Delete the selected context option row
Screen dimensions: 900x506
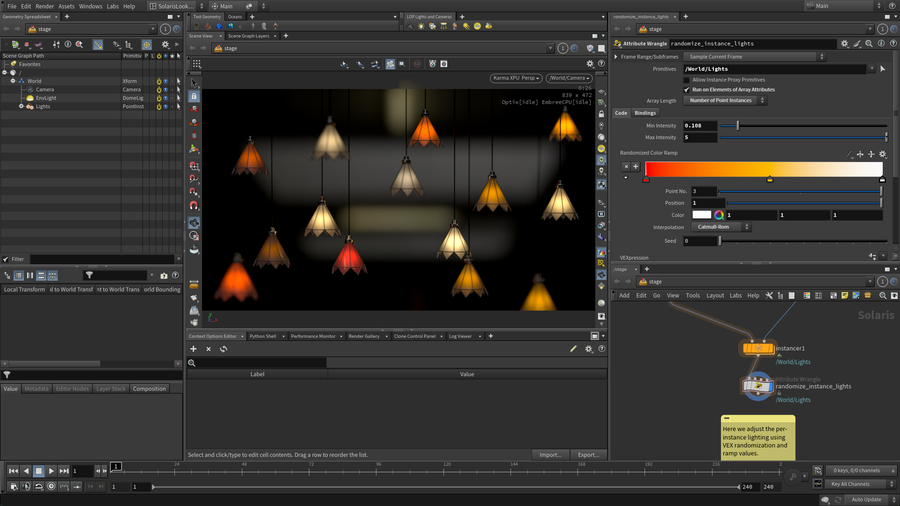tap(208, 349)
